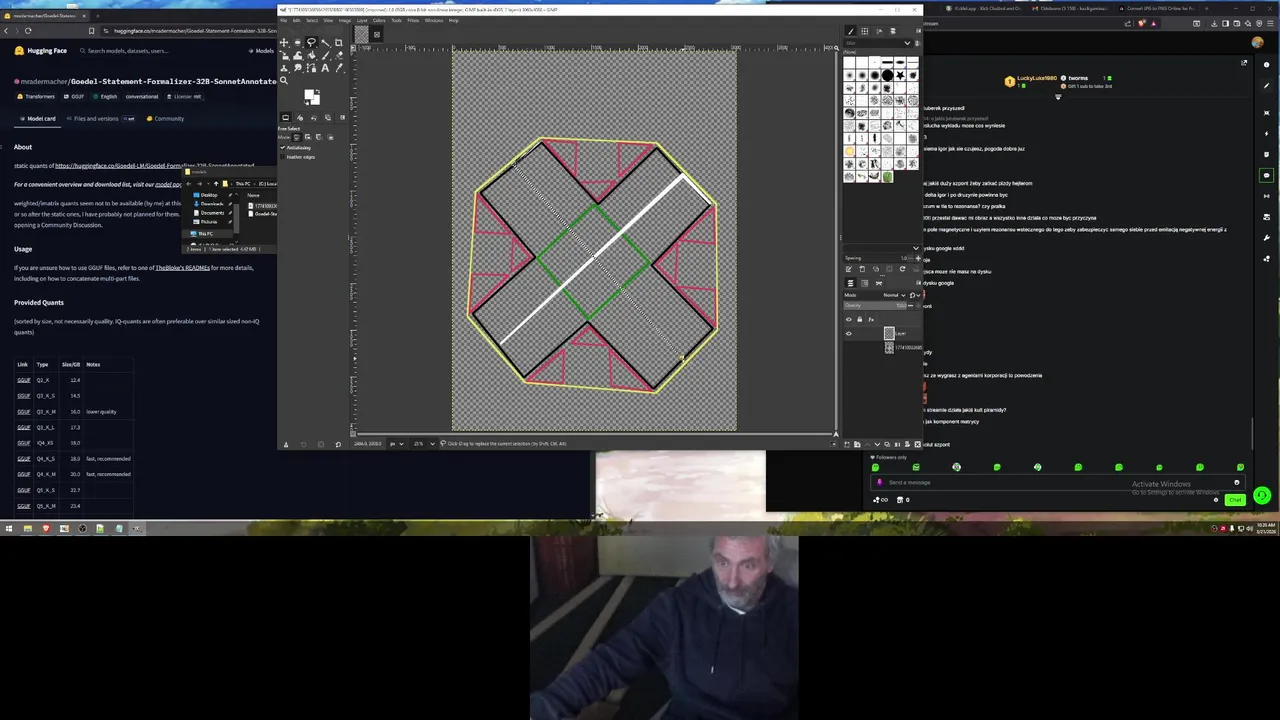Open the Windows Start button

pos(8,528)
